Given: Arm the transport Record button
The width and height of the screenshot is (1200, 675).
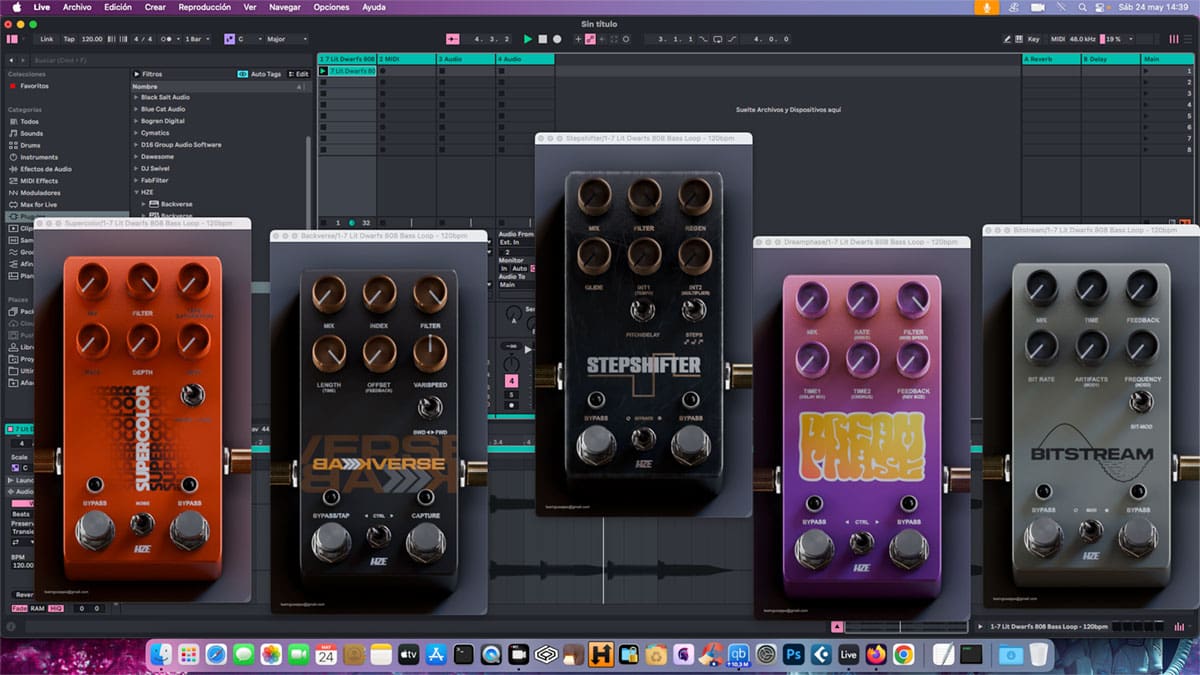Looking at the screenshot, I should coord(557,39).
